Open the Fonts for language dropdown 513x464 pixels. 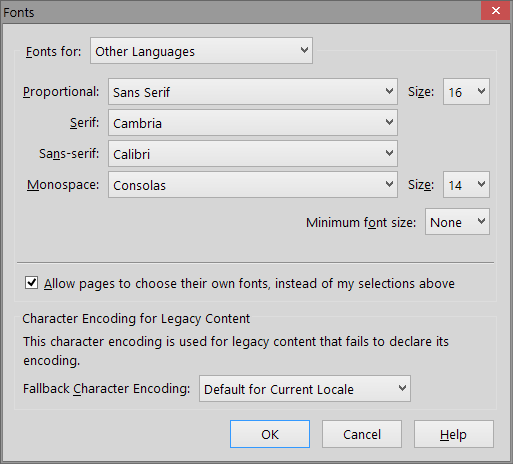point(201,51)
